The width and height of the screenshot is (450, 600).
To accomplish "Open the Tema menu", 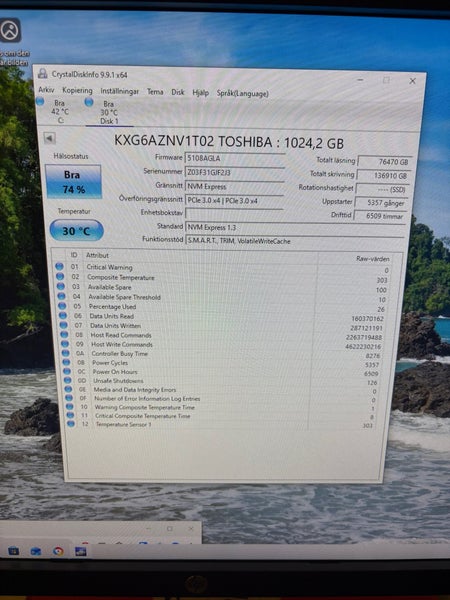I will (155, 92).
